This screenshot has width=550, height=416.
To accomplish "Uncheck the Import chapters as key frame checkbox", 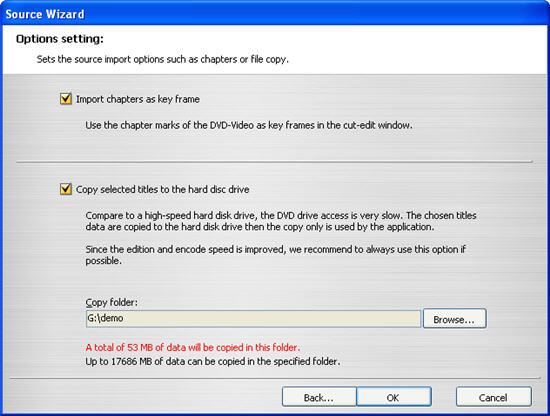I will click(x=66, y=99).
